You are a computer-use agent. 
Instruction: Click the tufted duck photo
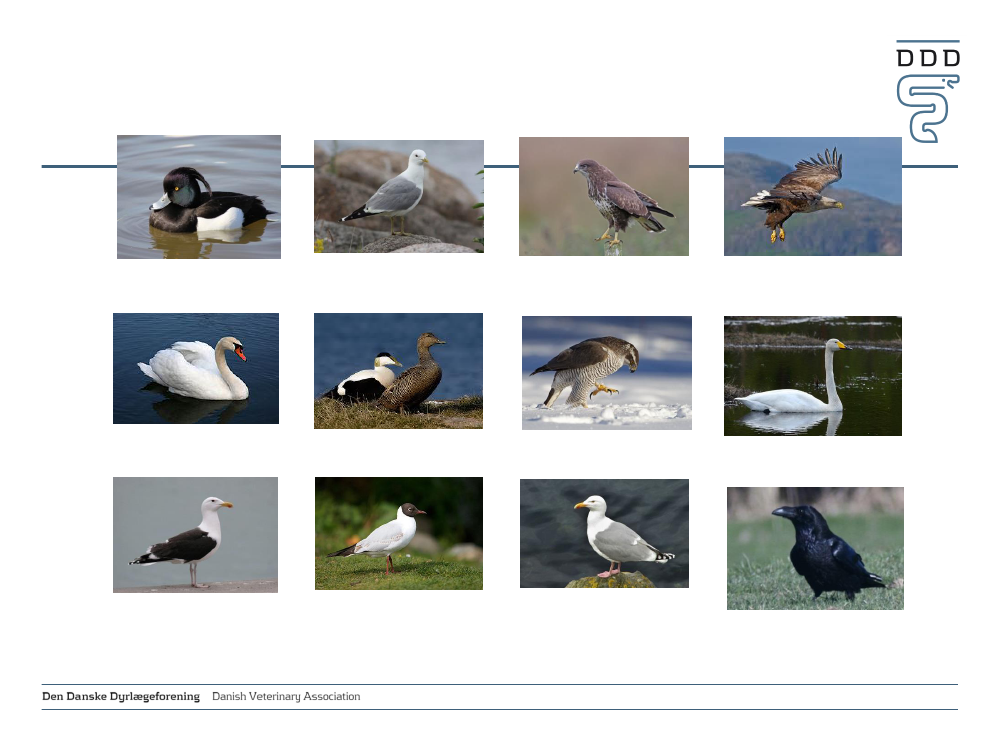point(199,196)
